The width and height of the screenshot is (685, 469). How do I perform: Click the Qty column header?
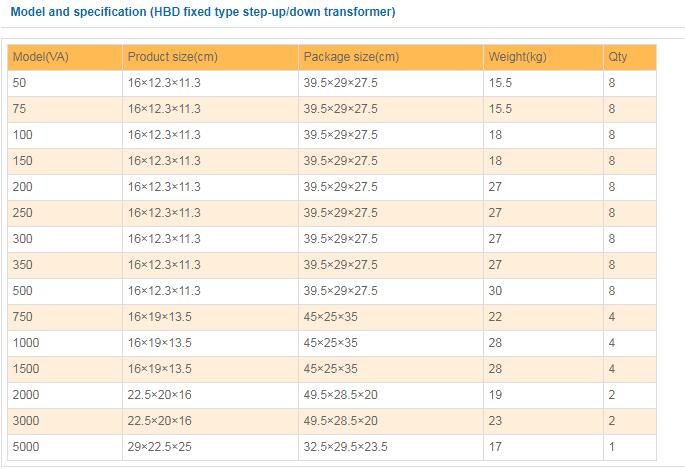pyautogui.click(x=630, y=57)
